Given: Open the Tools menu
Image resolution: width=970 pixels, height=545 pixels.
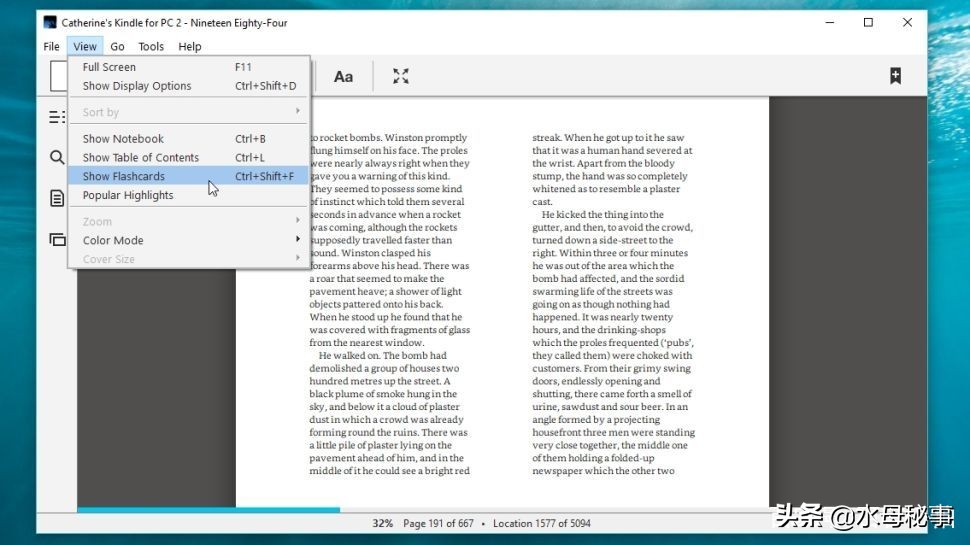Looking at the screenshot, I should [x=151, y=46].
